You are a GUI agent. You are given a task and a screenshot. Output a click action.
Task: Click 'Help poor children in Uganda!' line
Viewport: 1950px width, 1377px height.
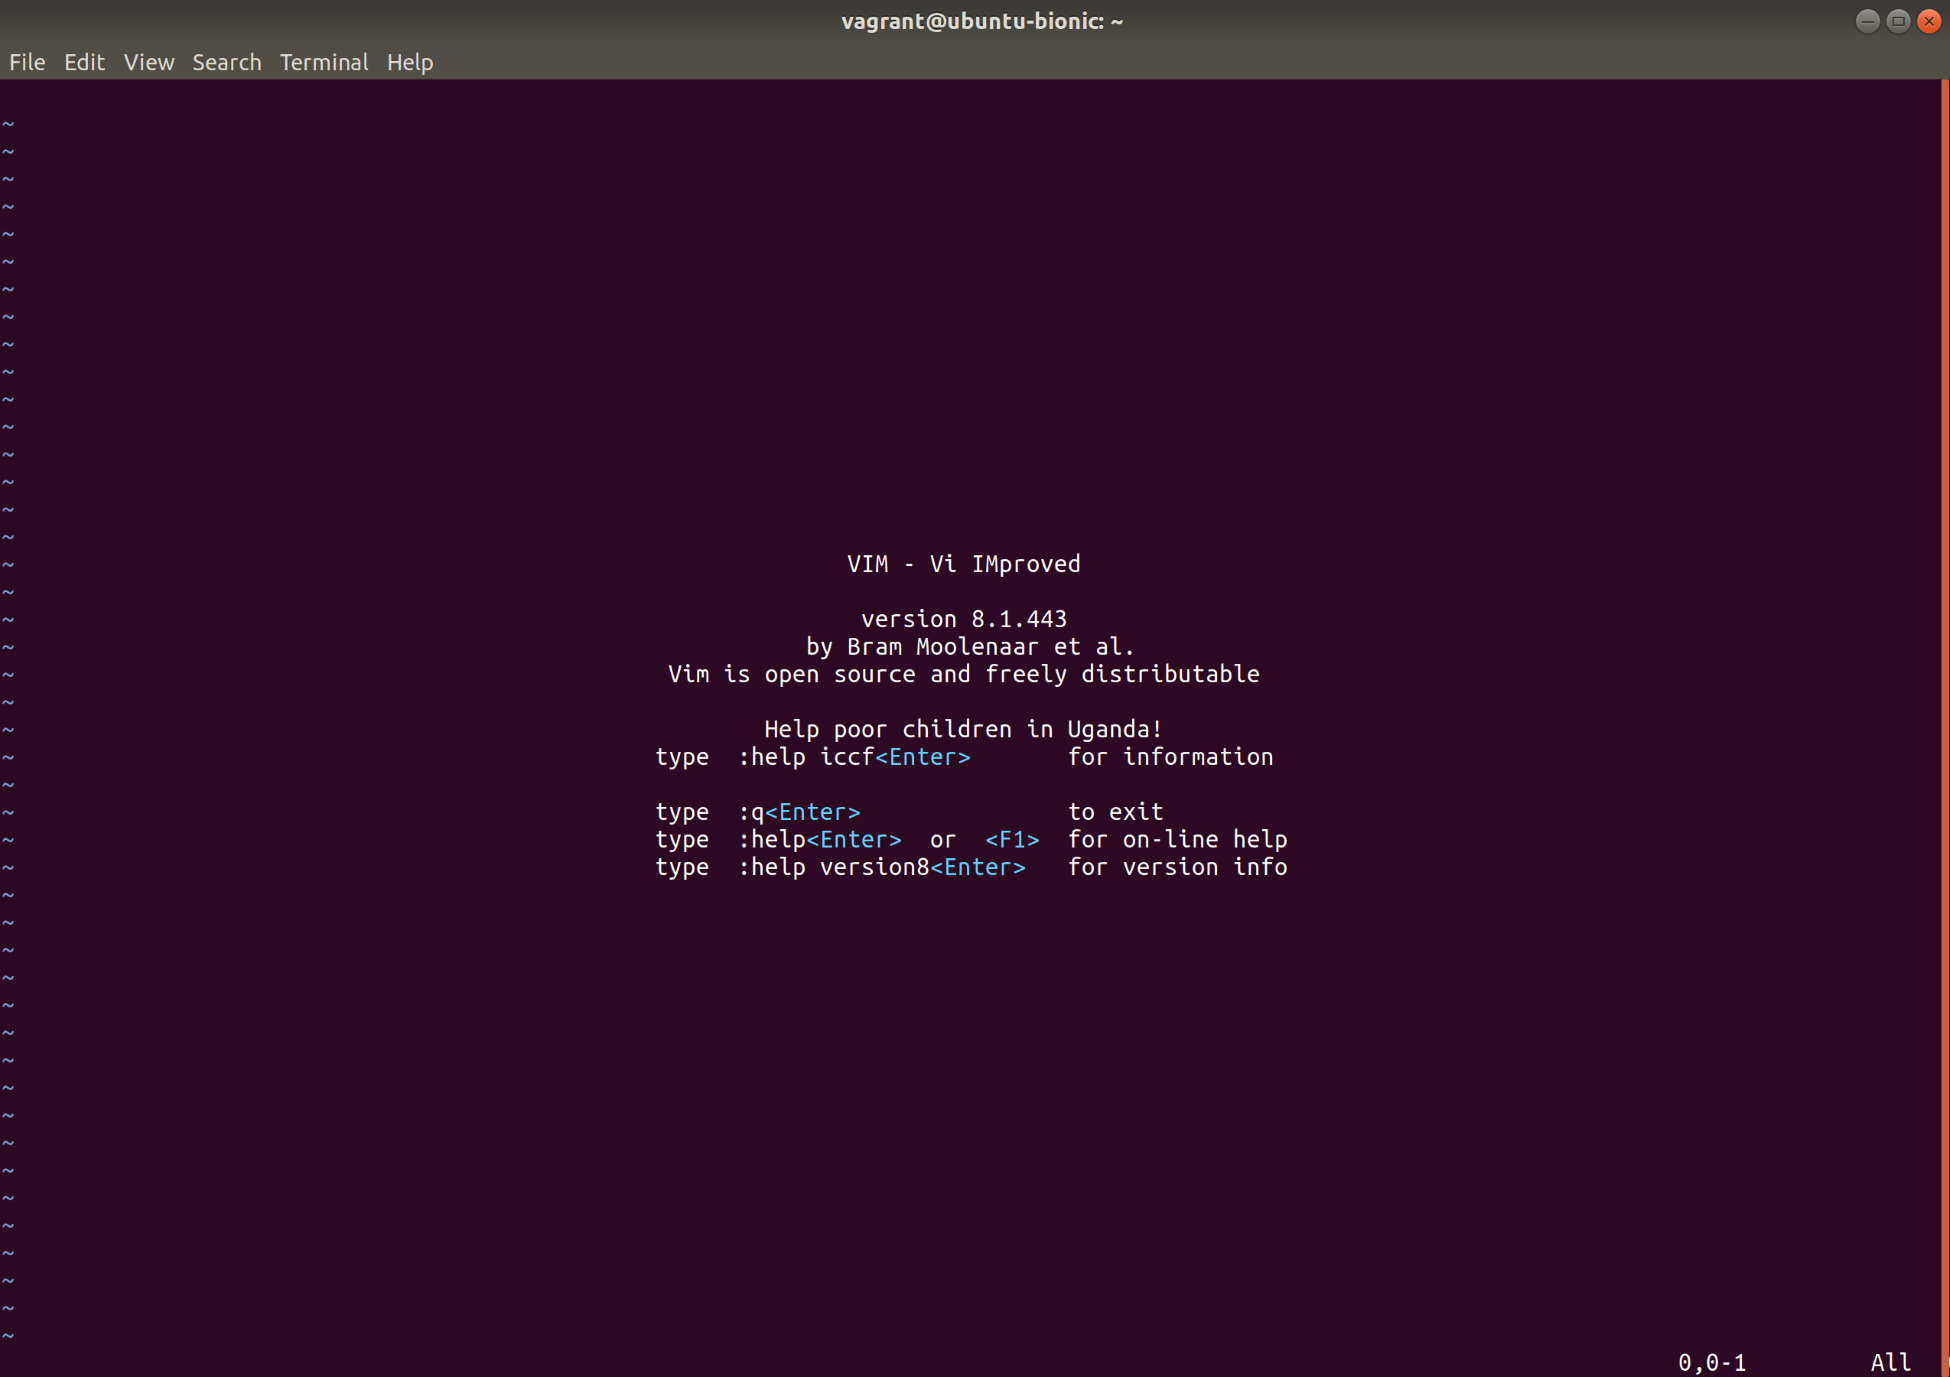(x=963, y=729)
